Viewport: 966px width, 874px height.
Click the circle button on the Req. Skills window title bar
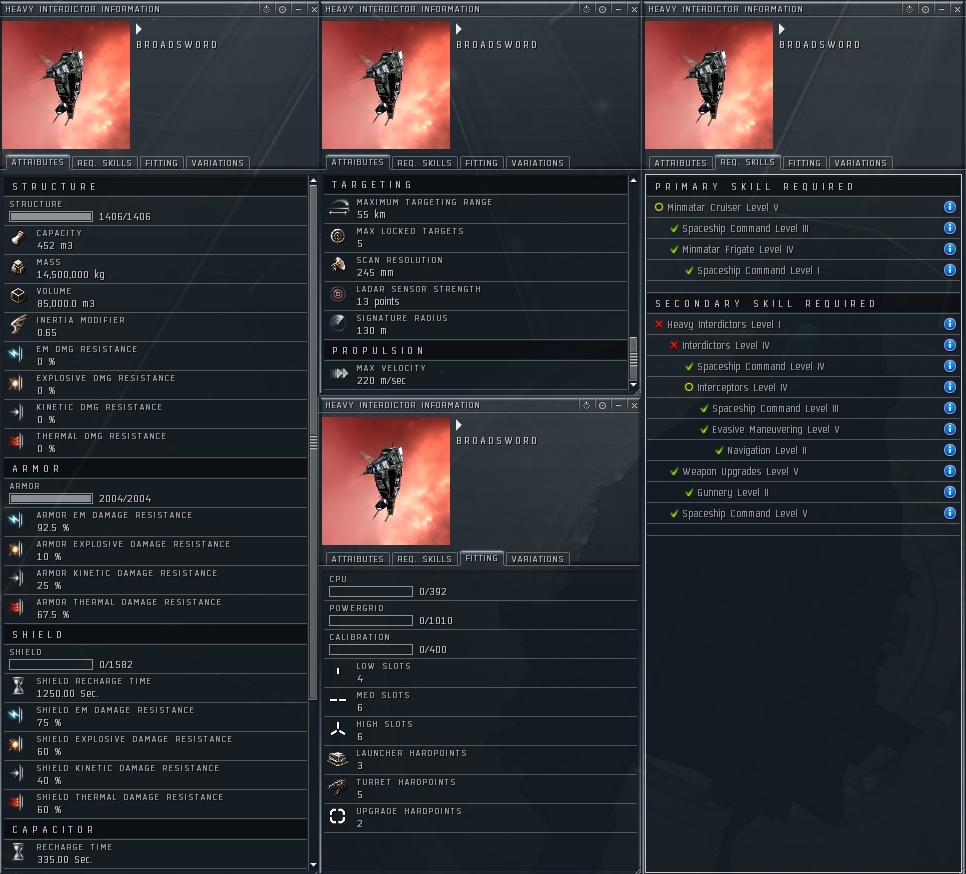925,9
